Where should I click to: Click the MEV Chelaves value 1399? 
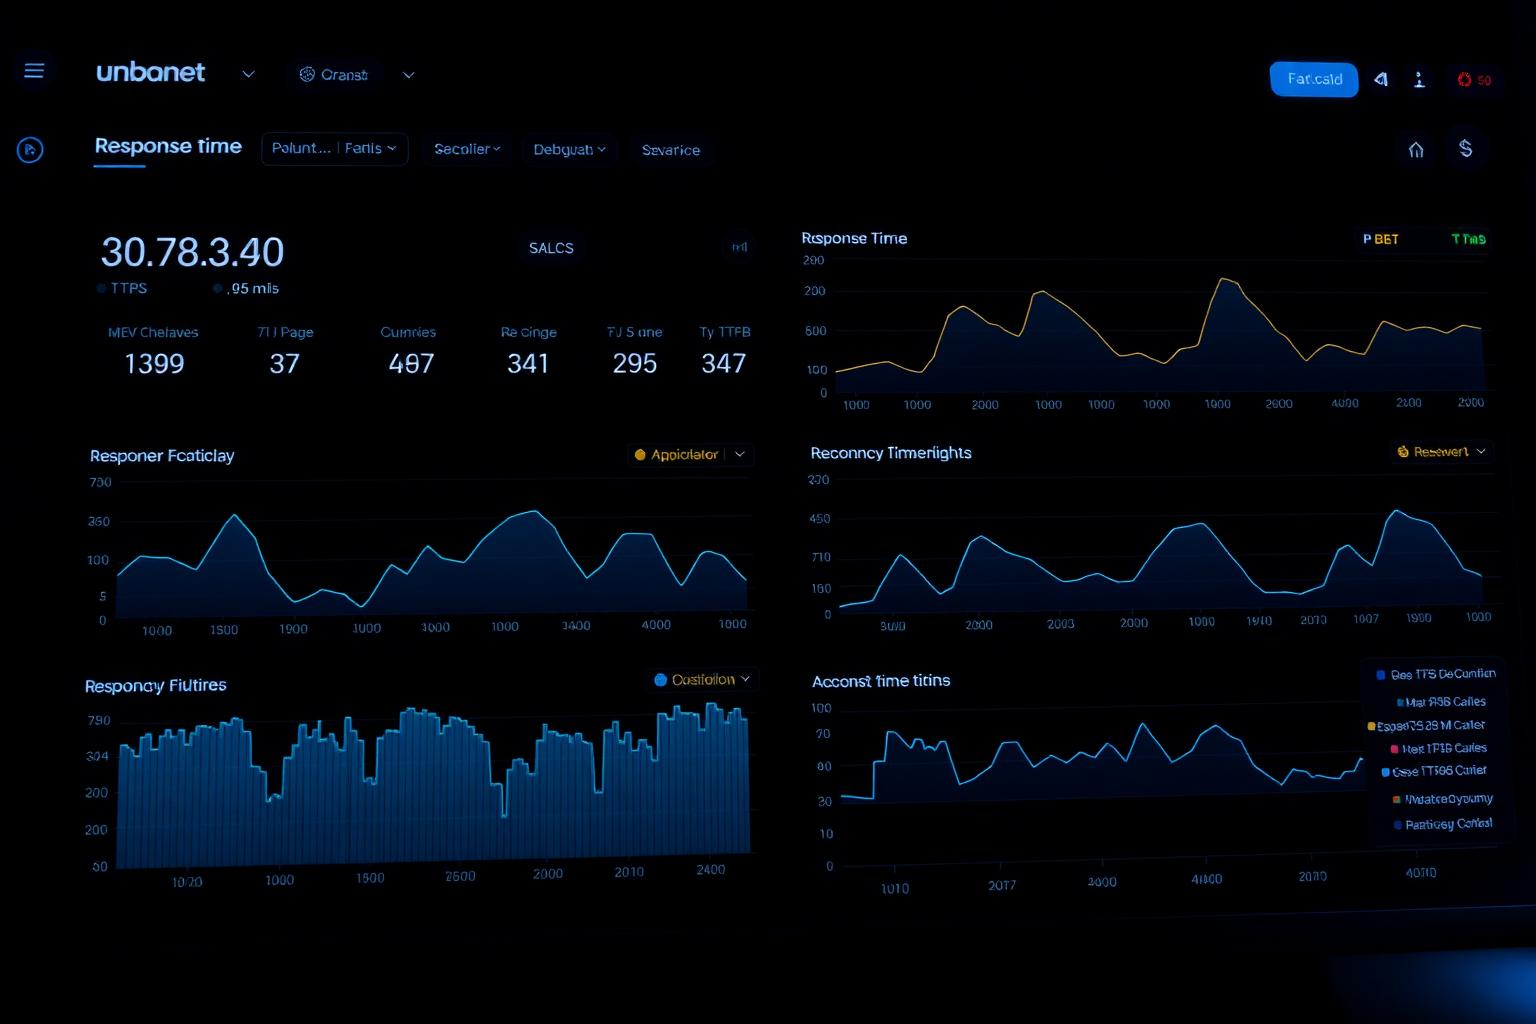pyautogui.click(x=154, y=363)
